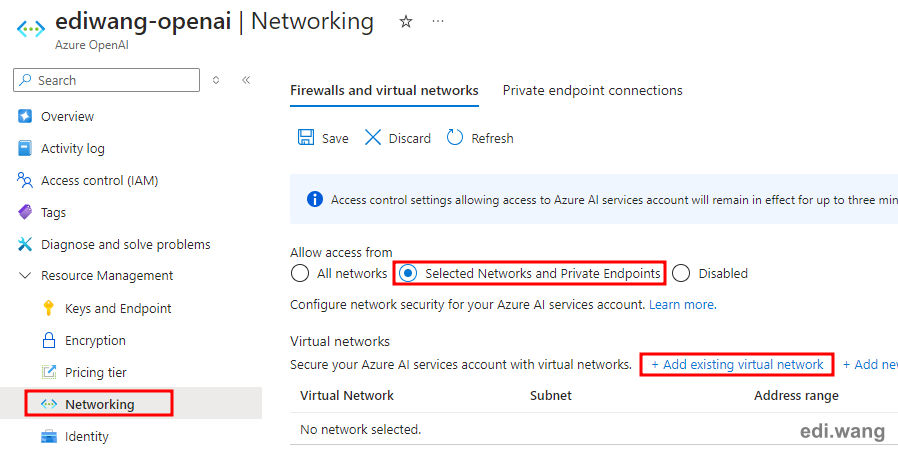
Task: Select Firewalls and virtual networks tab
Action: (384, 90)
